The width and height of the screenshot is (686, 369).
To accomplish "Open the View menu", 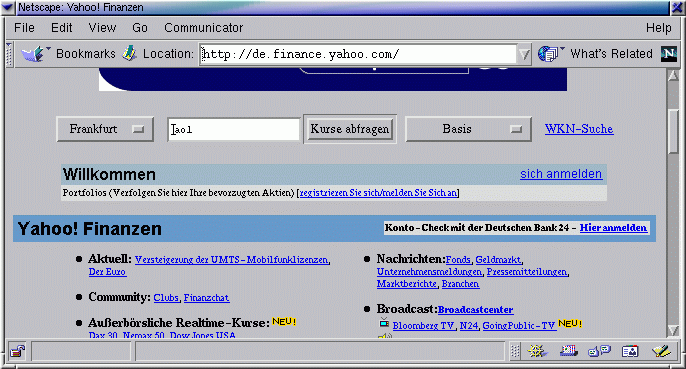I will tap(102, 28).
